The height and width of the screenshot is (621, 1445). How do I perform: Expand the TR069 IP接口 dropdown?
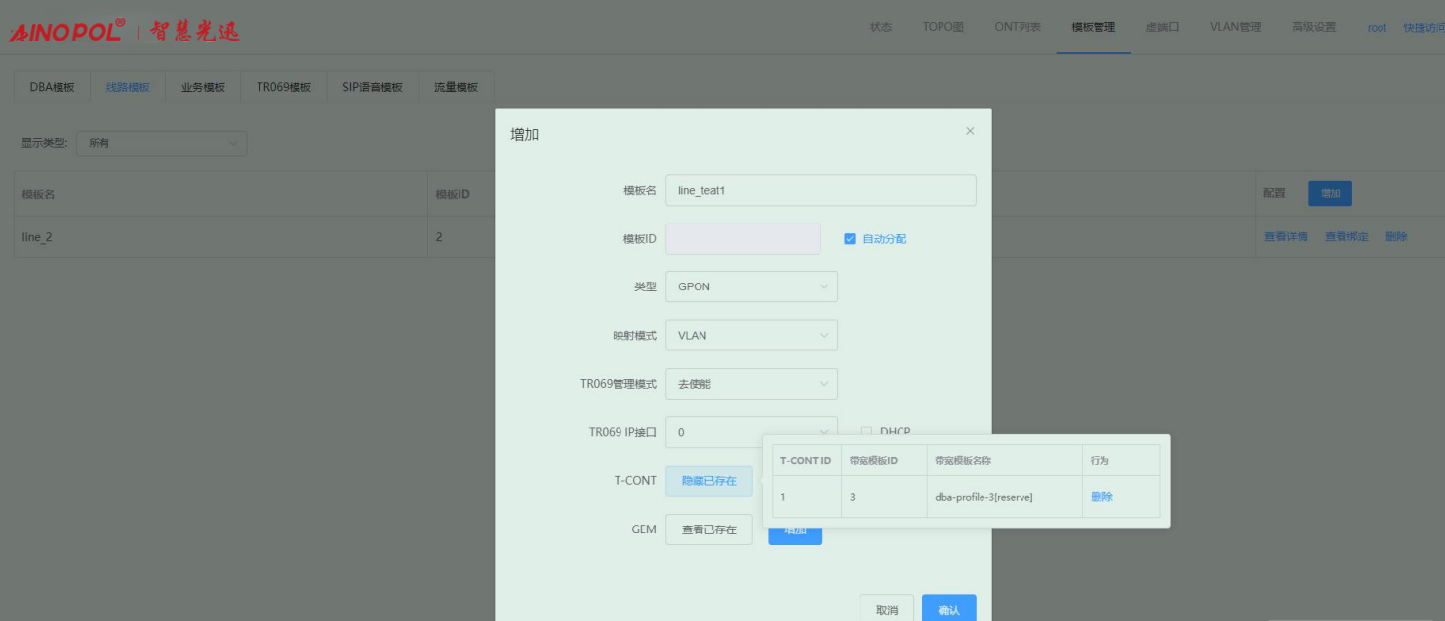(x=751, y=432)
